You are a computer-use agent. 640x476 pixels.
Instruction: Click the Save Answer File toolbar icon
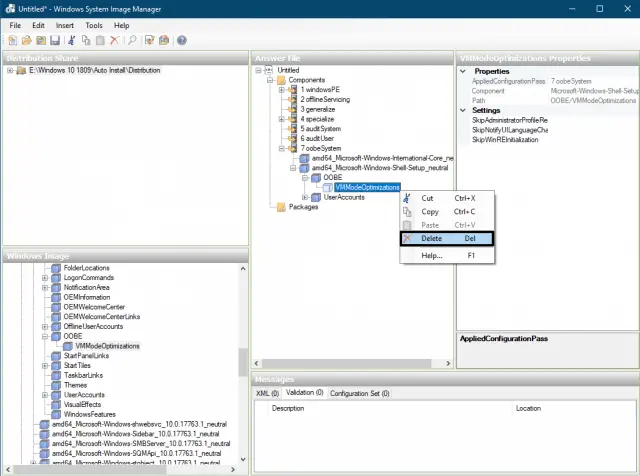tap(55, 41)
